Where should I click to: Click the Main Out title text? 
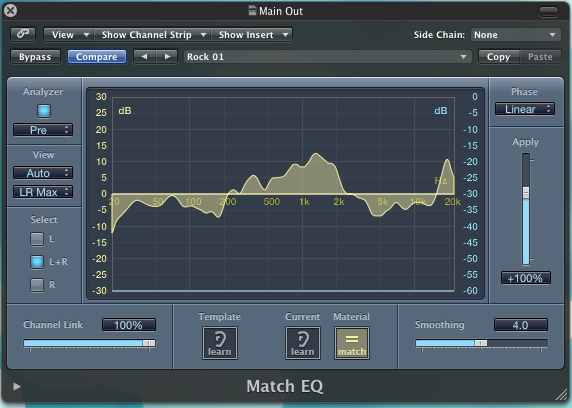click(x=281, y=11)
